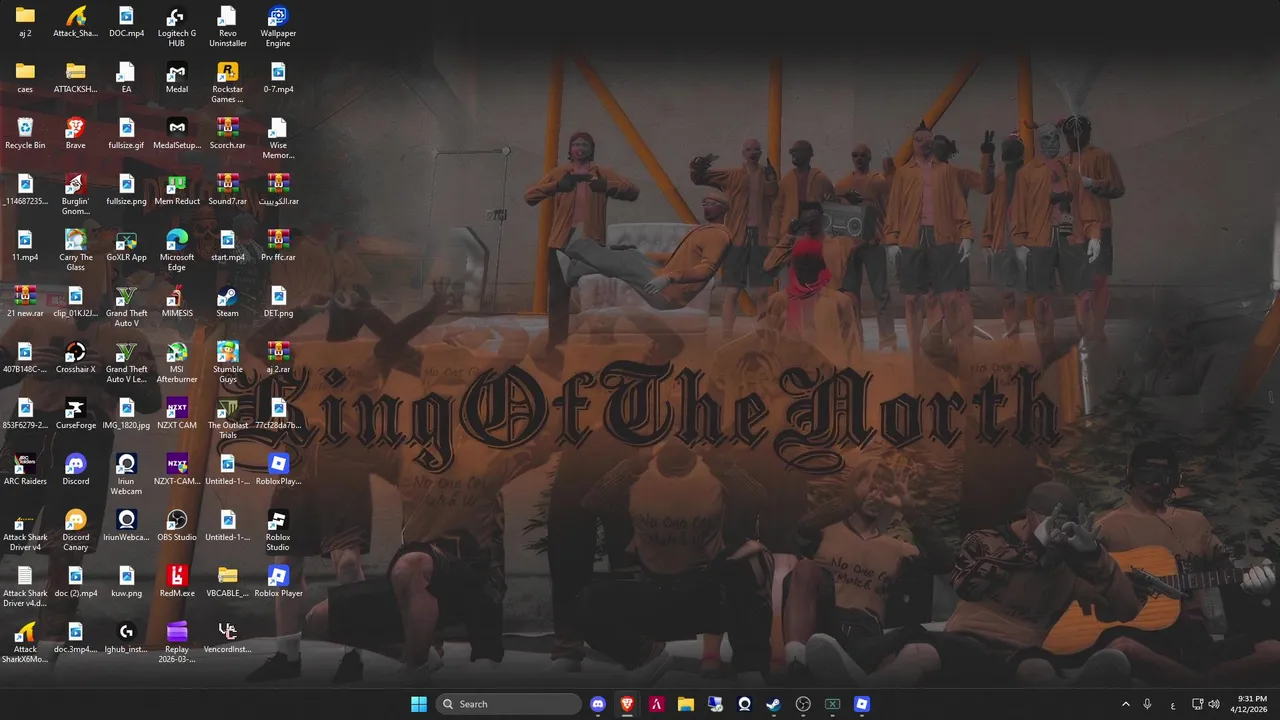Select the DET.png image file
Screen dimensions: 1280x720
(x=278, y=302)
